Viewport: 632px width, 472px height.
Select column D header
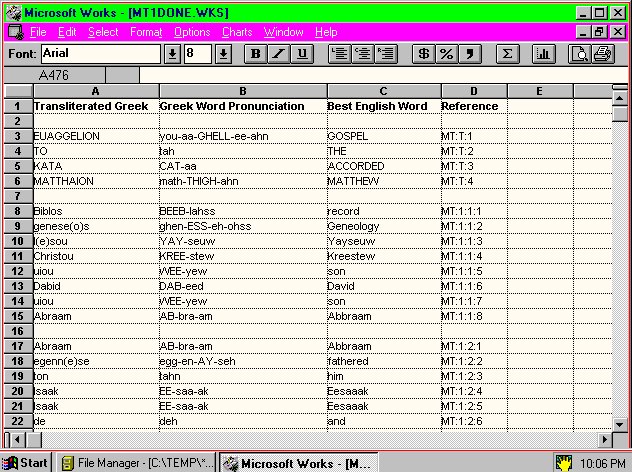click(474, 91)
